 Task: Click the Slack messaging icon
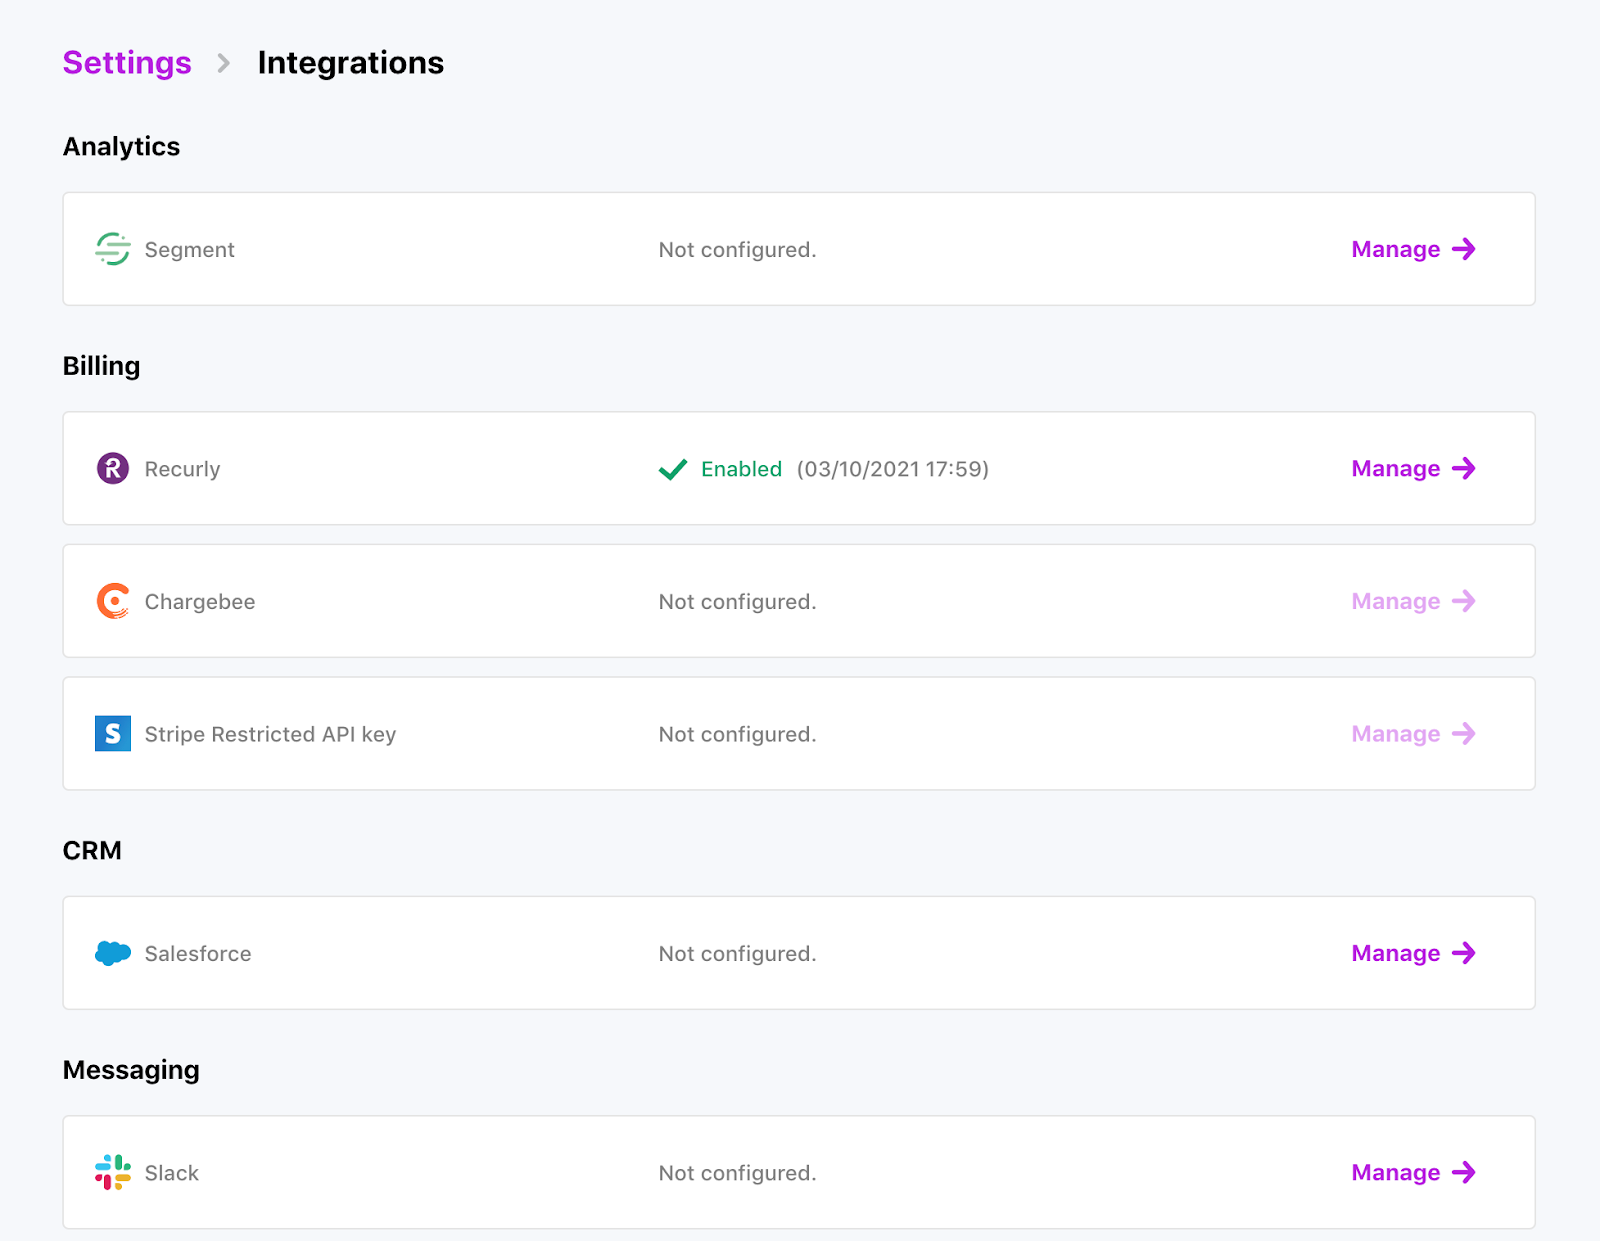click(113, 1172)
